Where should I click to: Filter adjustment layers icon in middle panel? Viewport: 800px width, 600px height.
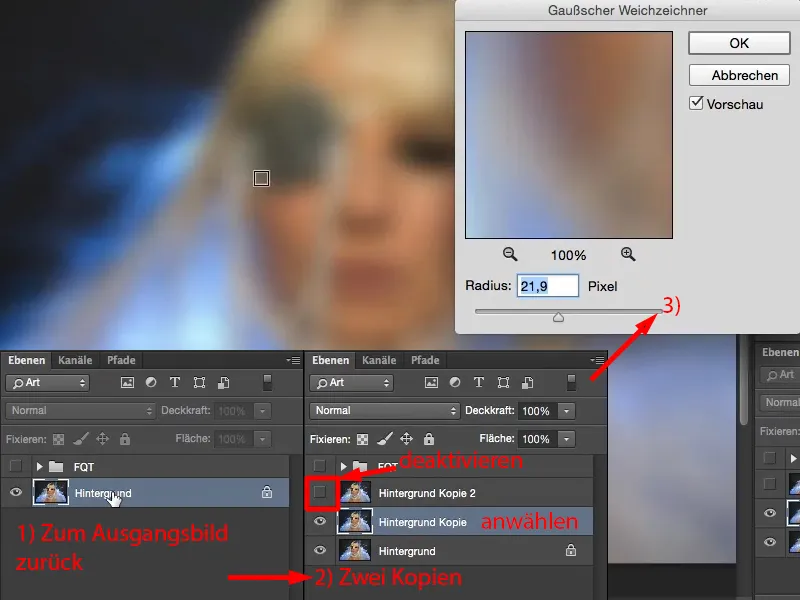coord(455,383)
